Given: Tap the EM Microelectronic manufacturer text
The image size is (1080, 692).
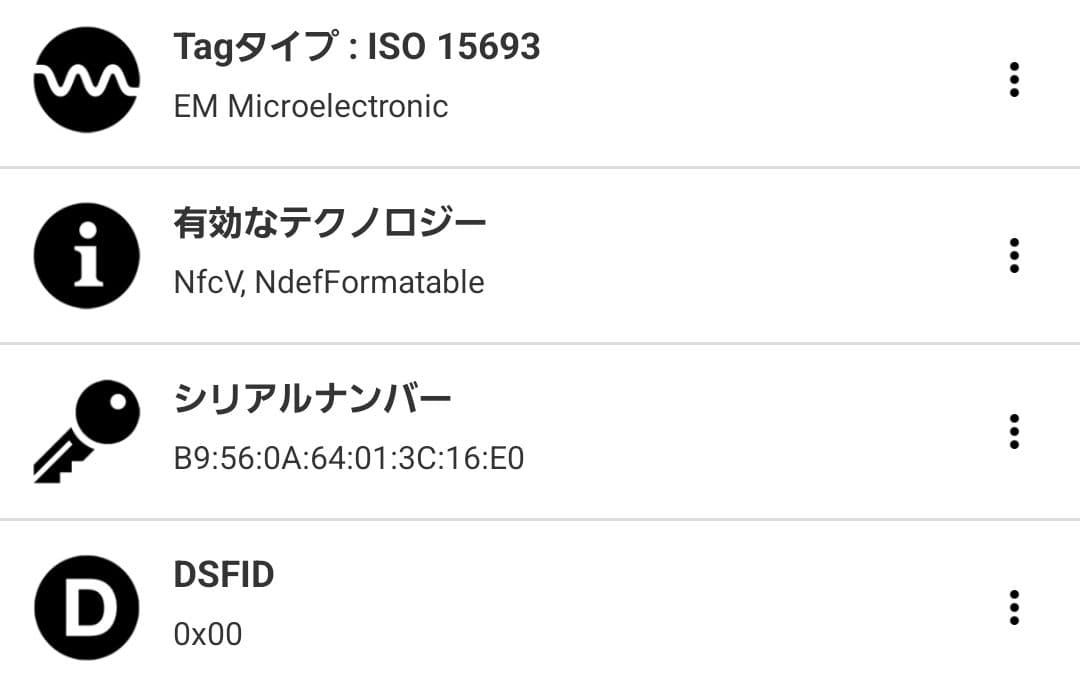Looking at the screenshot, I should point(311,106).
